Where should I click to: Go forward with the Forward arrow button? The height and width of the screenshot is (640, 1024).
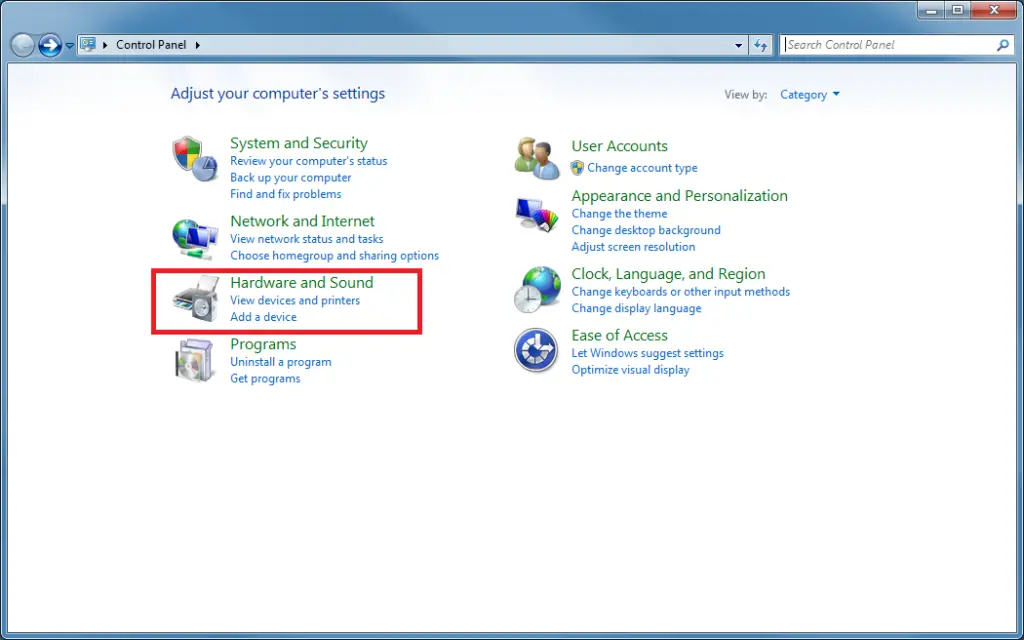click(x=50, y=45)
